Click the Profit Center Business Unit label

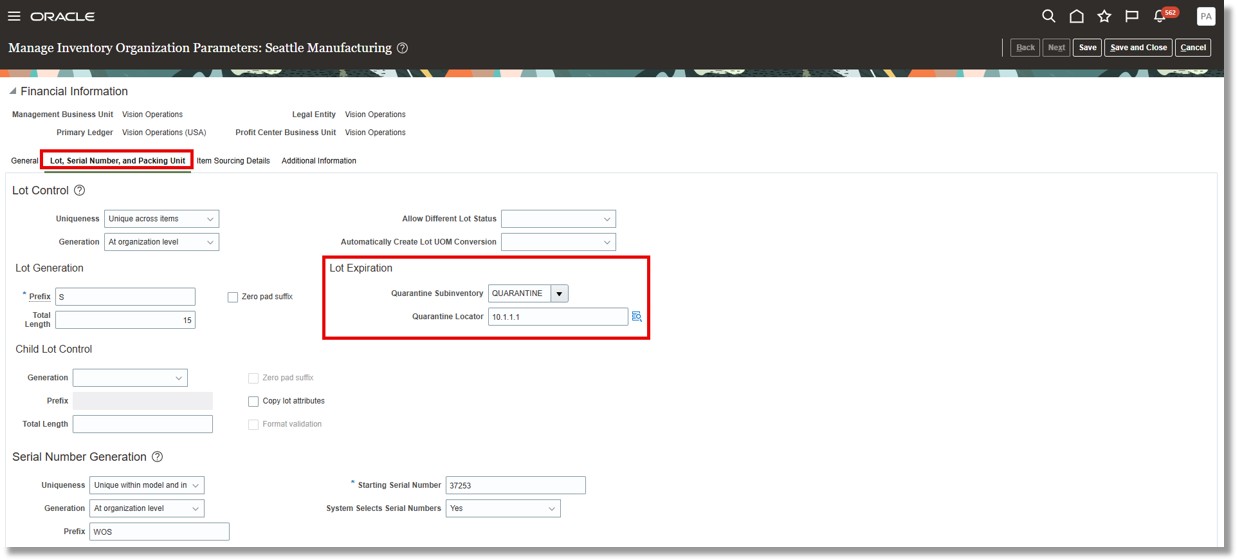coord(285,132)
